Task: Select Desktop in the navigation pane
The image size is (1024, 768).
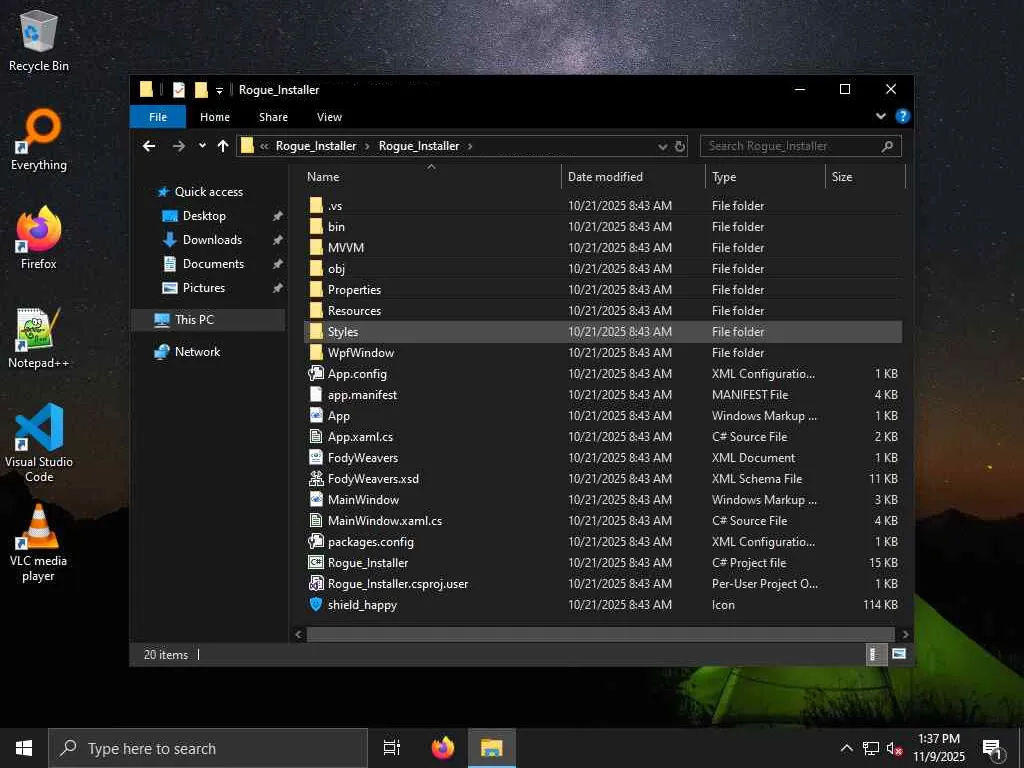Action: point(193,216)
